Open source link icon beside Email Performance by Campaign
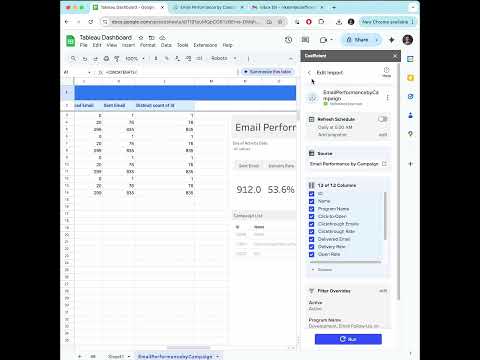This screenshot has height=360, width=480. coord(384,164)
